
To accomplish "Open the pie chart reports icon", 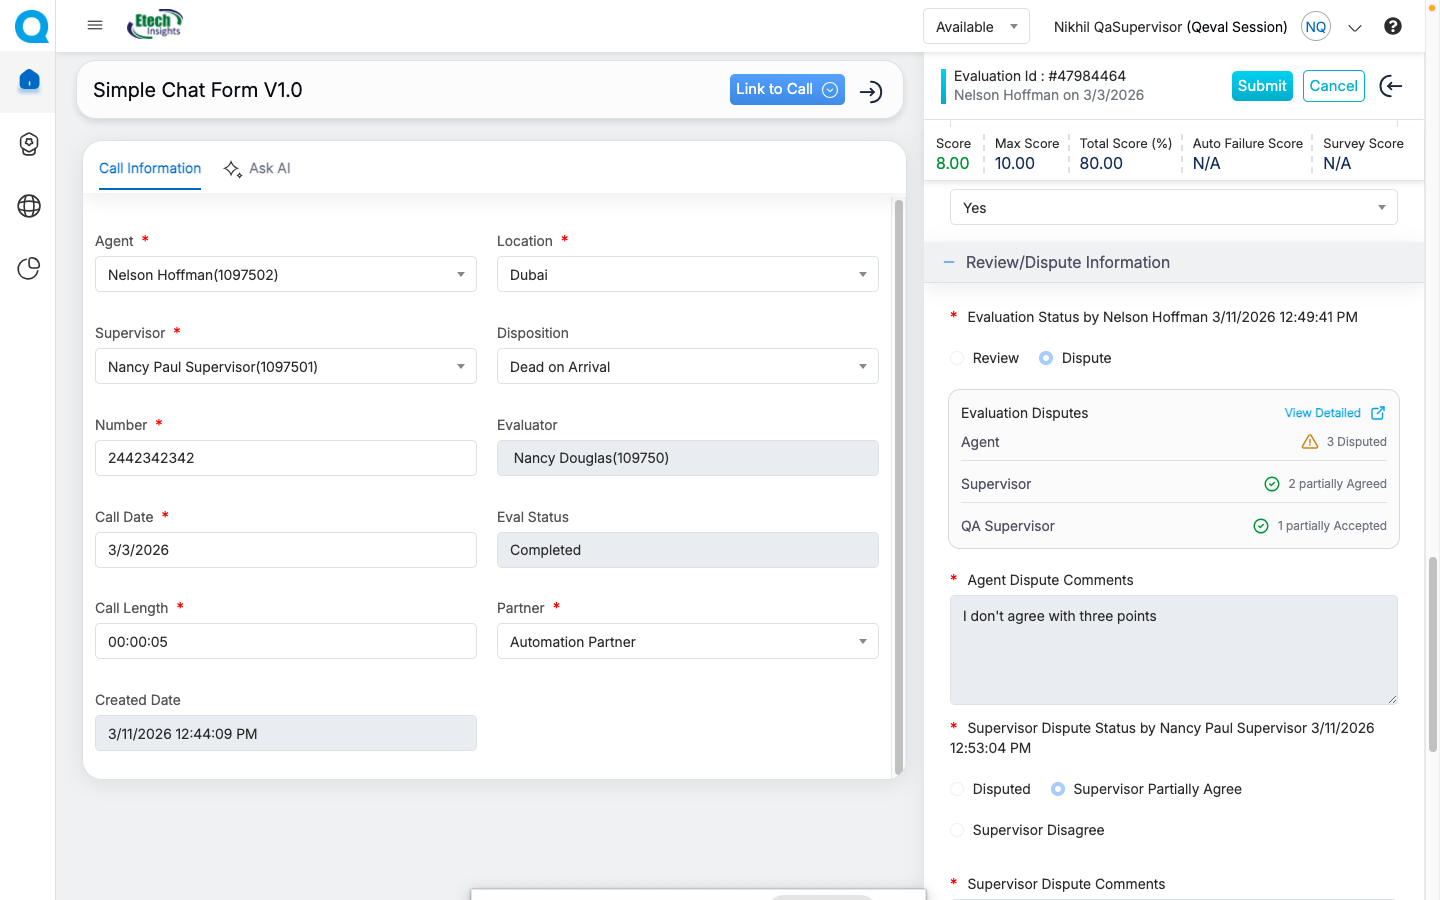I will (x=29, y=268).
